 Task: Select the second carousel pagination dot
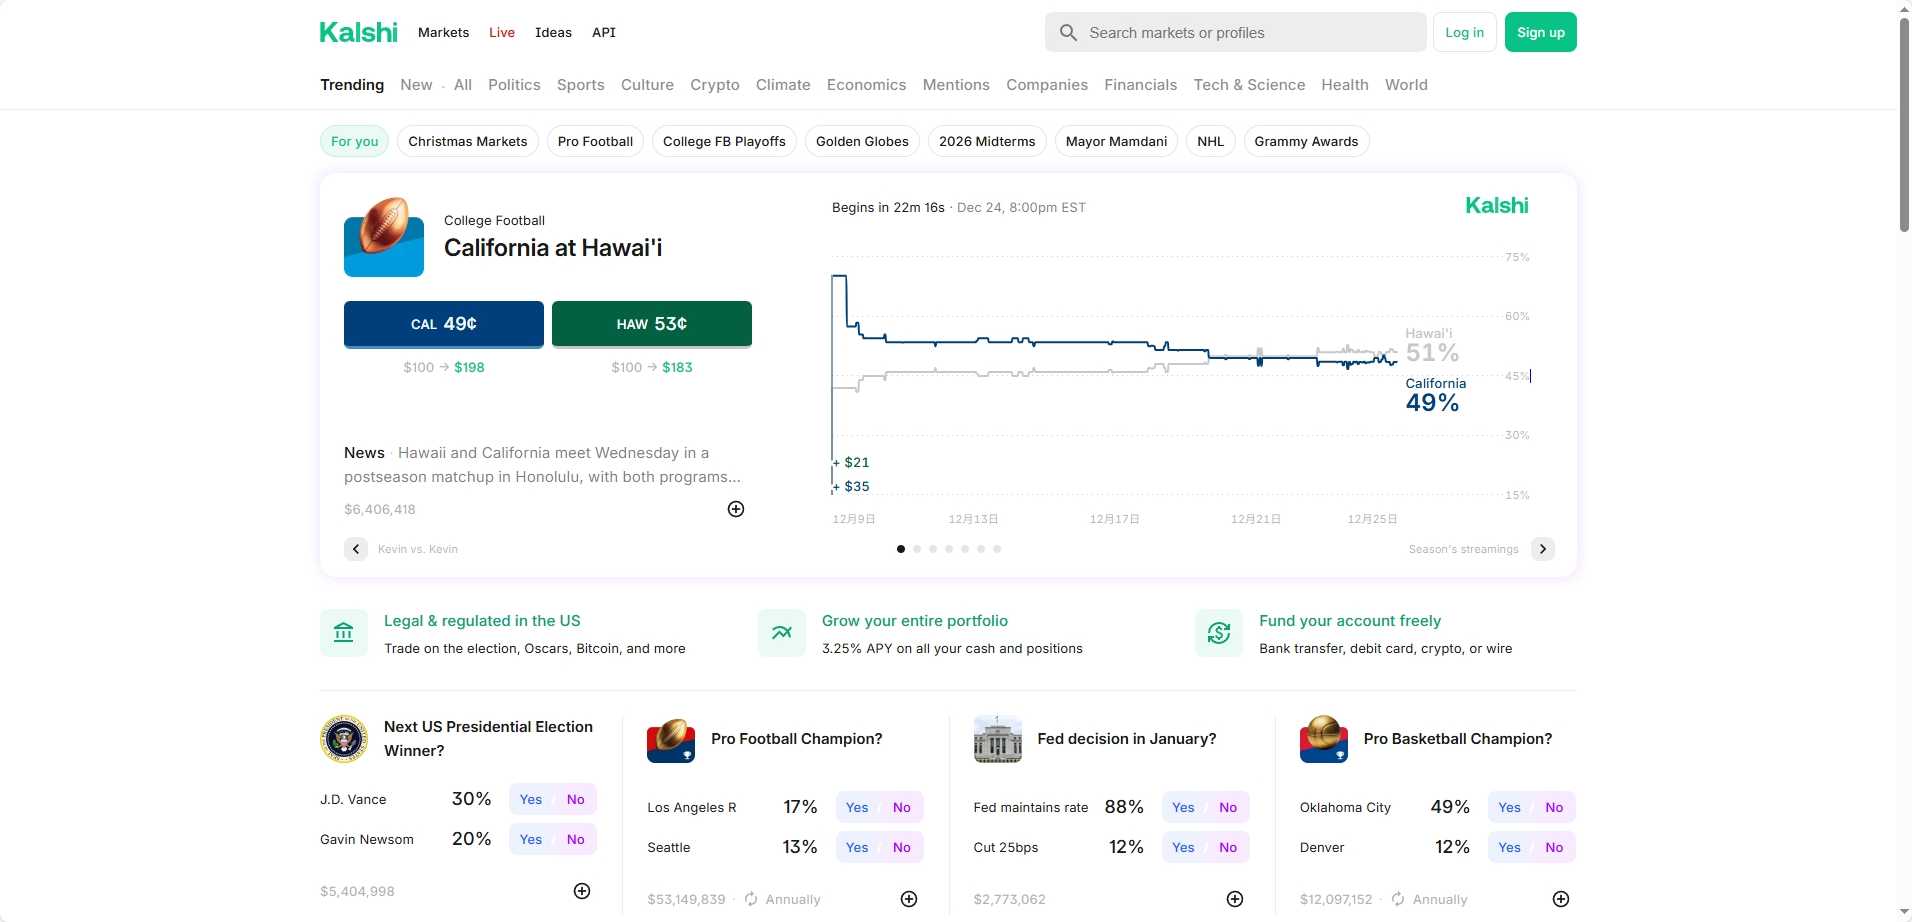click(917, 549)
